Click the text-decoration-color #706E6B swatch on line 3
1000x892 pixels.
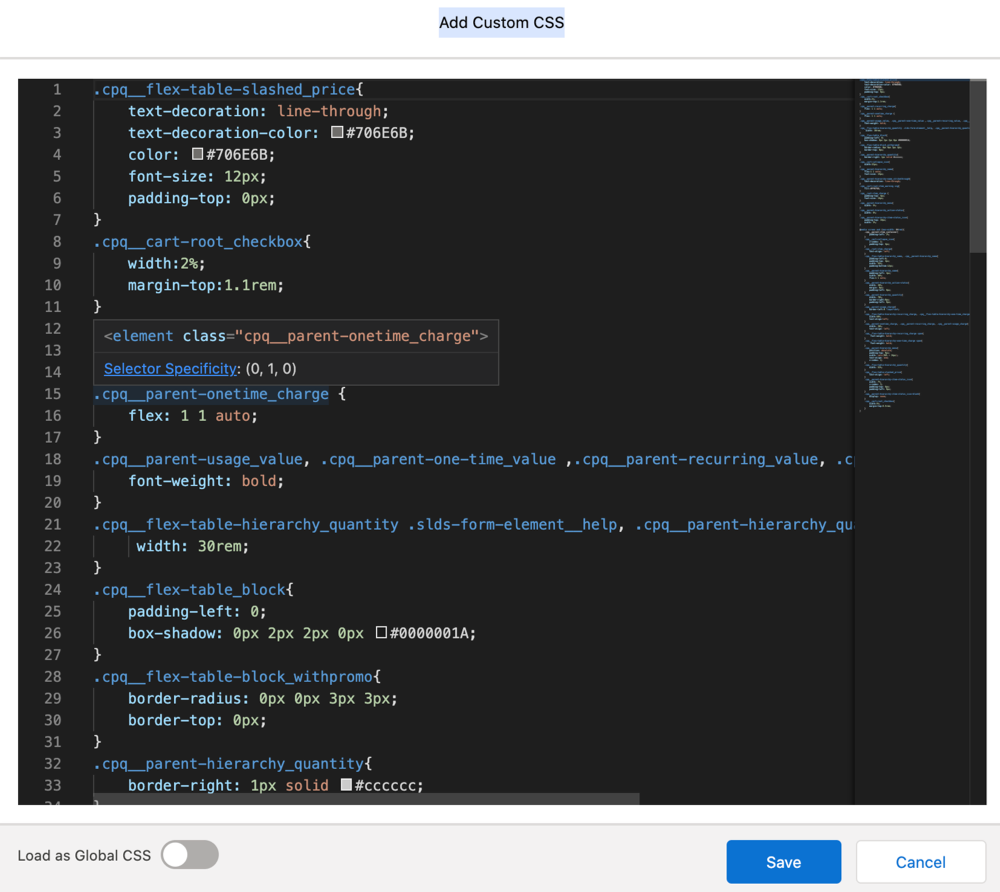click(x=337, y=132)
